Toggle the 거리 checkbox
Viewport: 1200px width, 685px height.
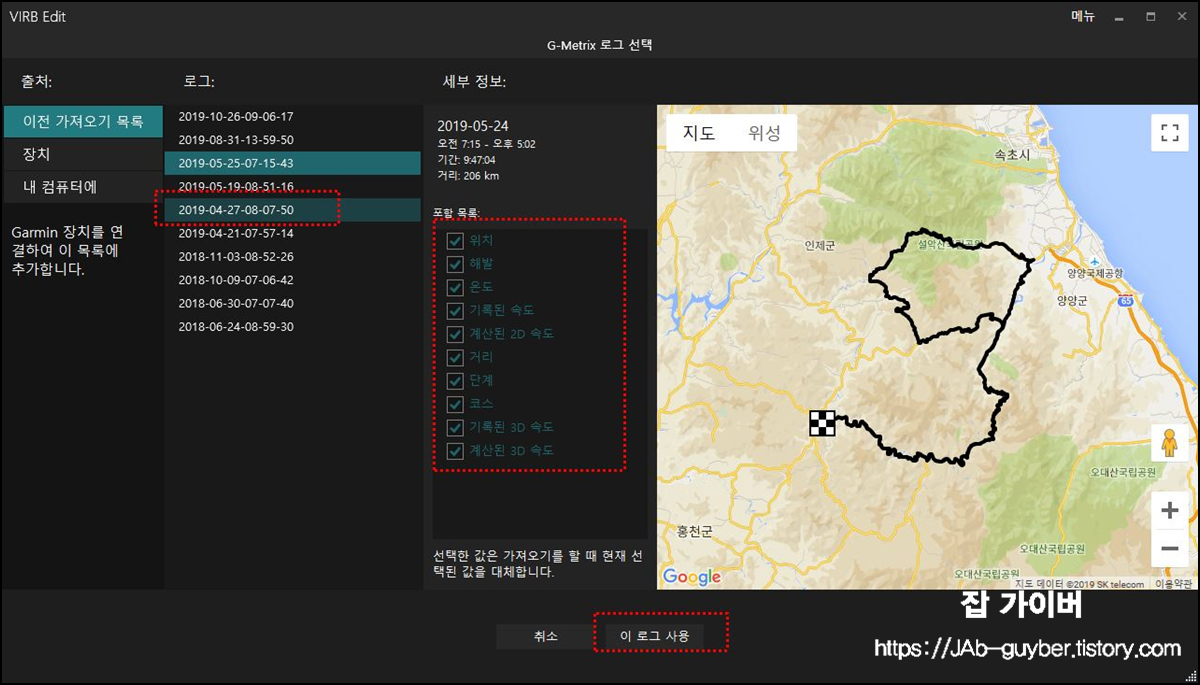coord(455,357)
